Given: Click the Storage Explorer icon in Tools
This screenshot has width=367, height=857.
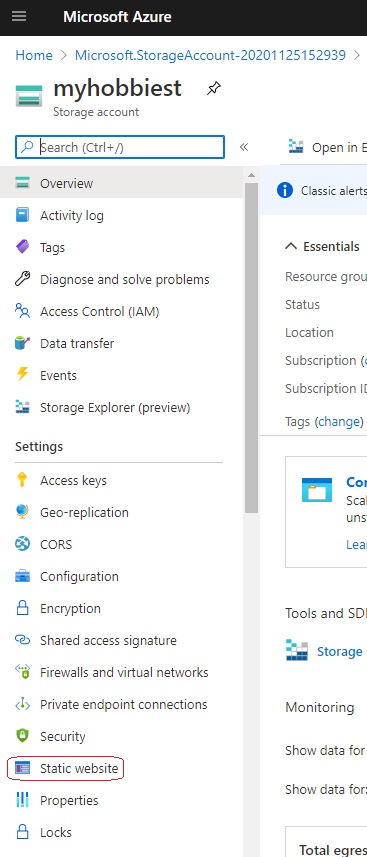Looking at the screenshot, I should pyautogui.click(x=297, y=650).
